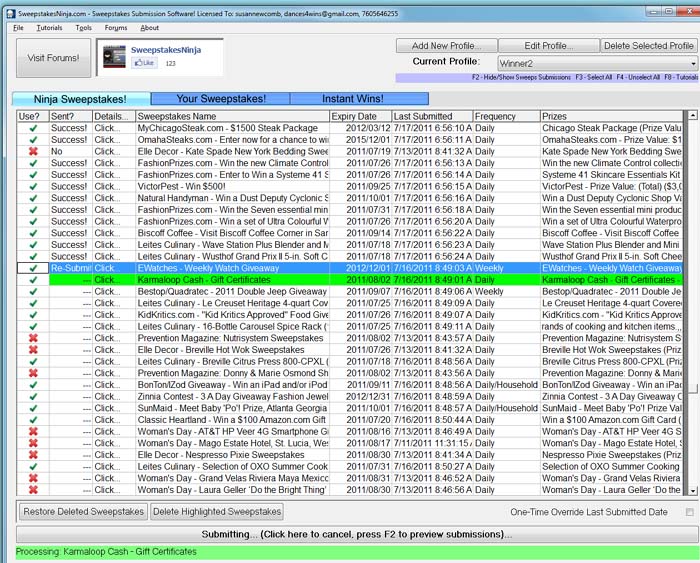
Task: Open the About menu
Action: [150, 28]
